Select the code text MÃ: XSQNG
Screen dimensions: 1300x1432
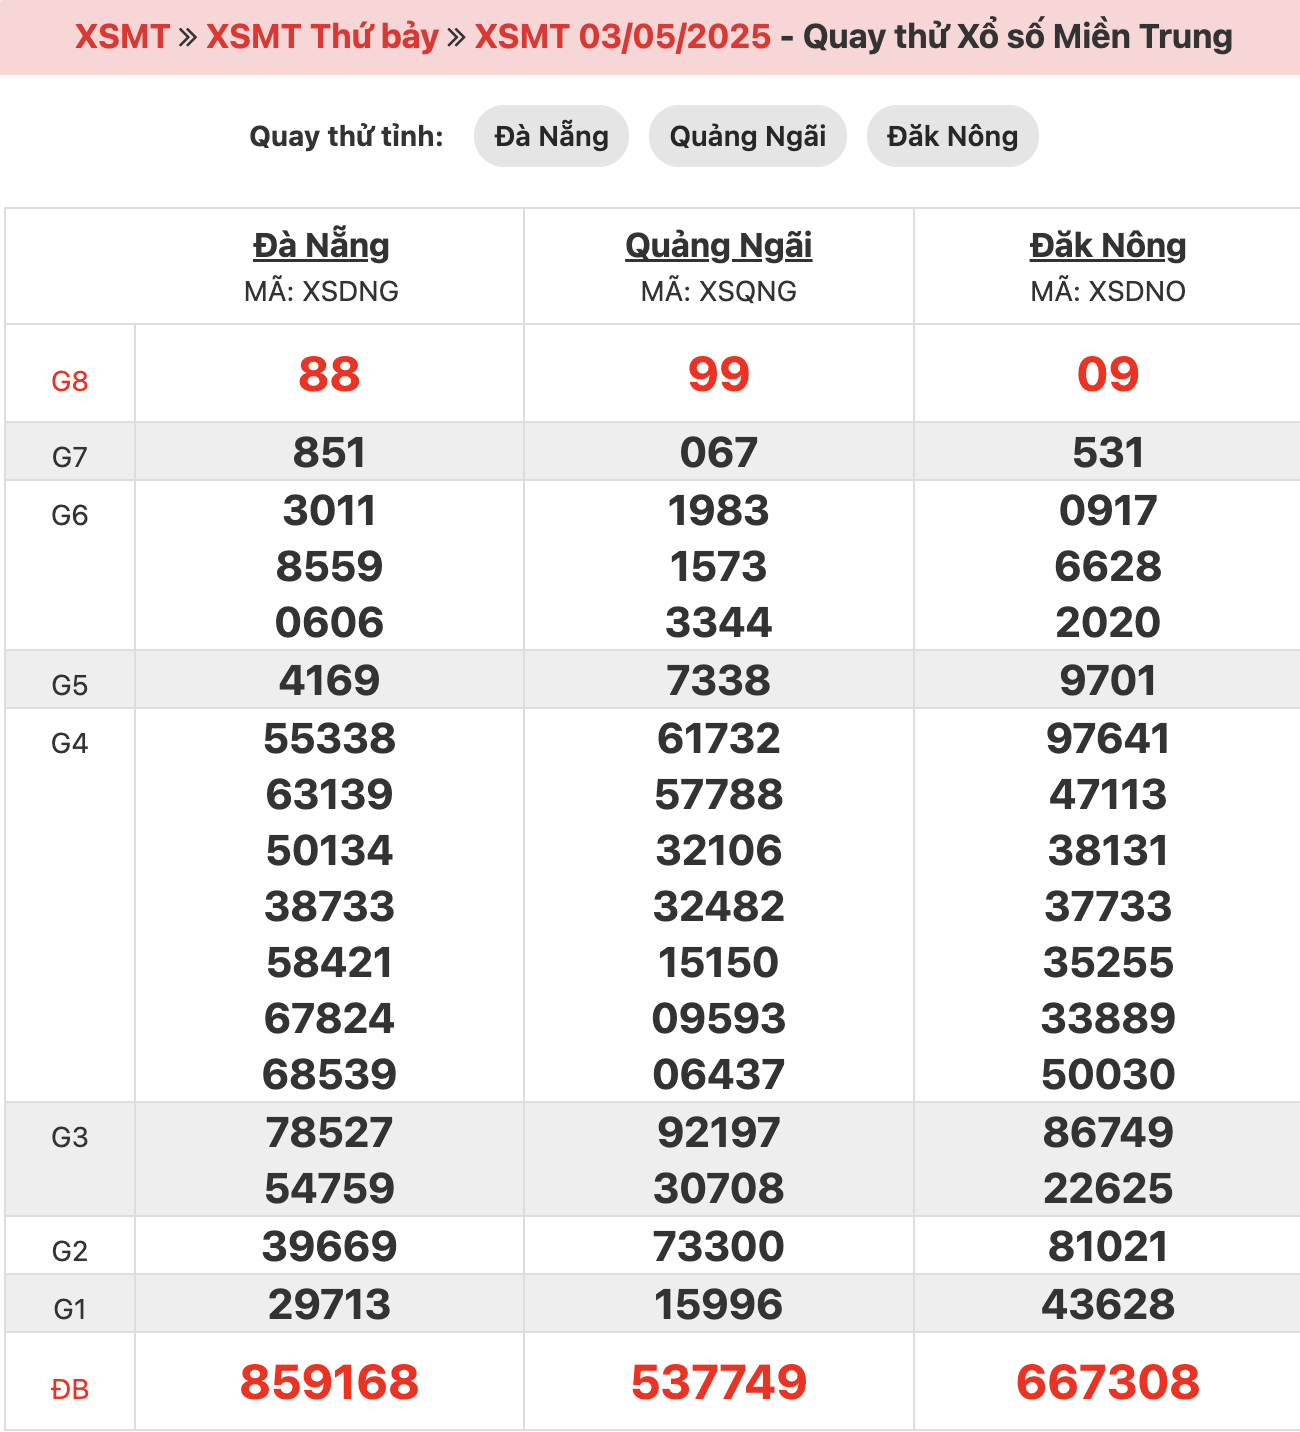click(719, 291)
